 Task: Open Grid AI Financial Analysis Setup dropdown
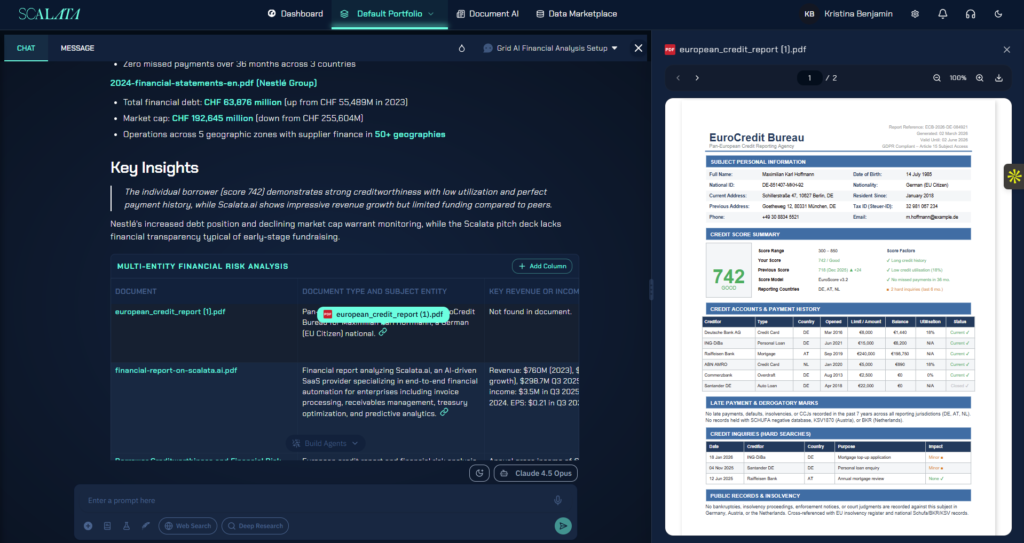pyautogui.click(x=551, y=48)
